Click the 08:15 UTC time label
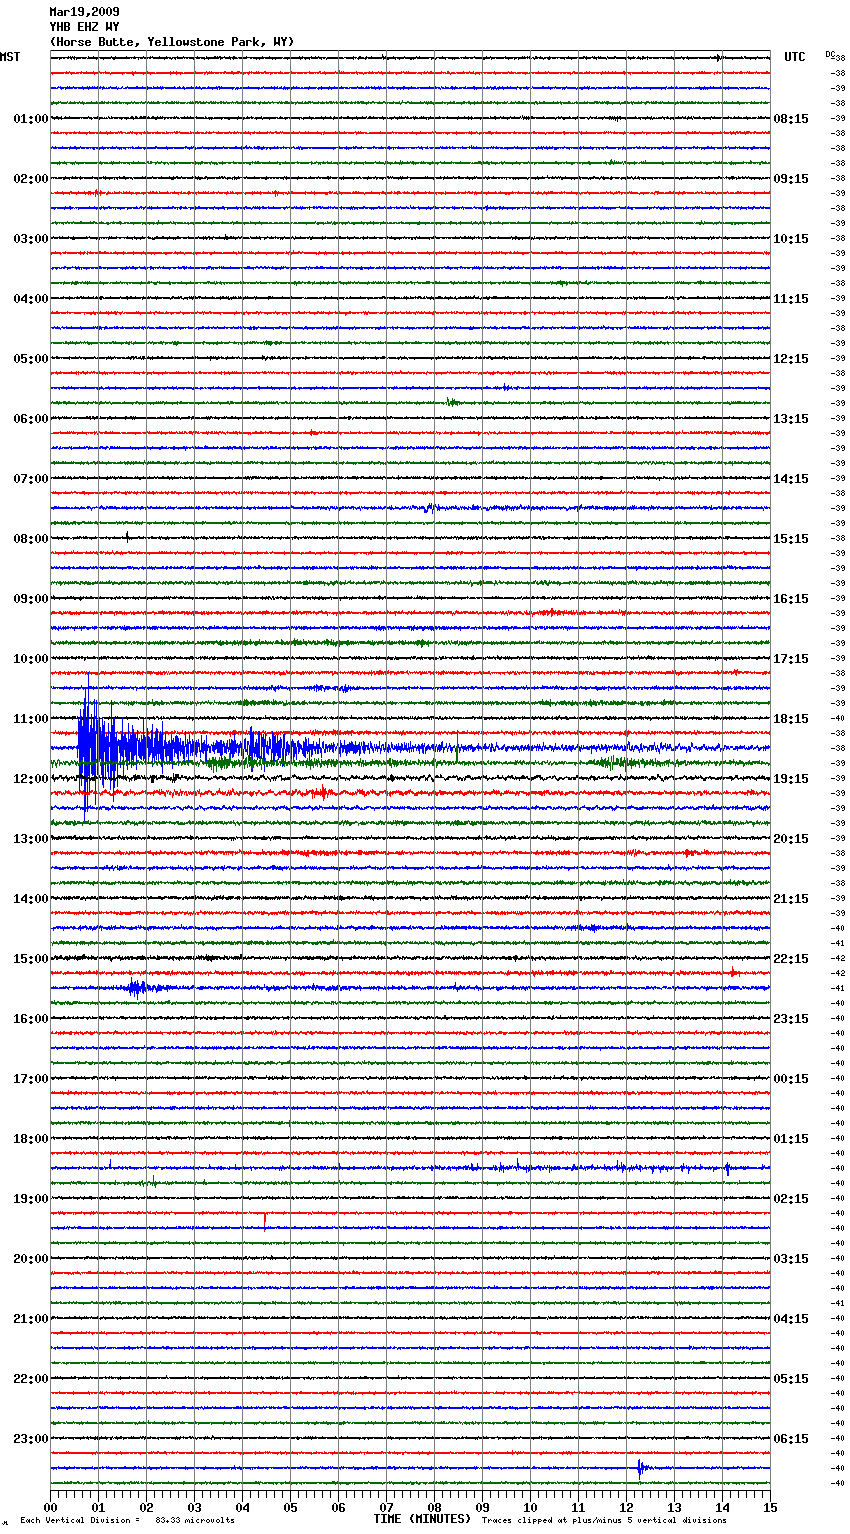This screenshot has width=850, height=1534. 791,119
